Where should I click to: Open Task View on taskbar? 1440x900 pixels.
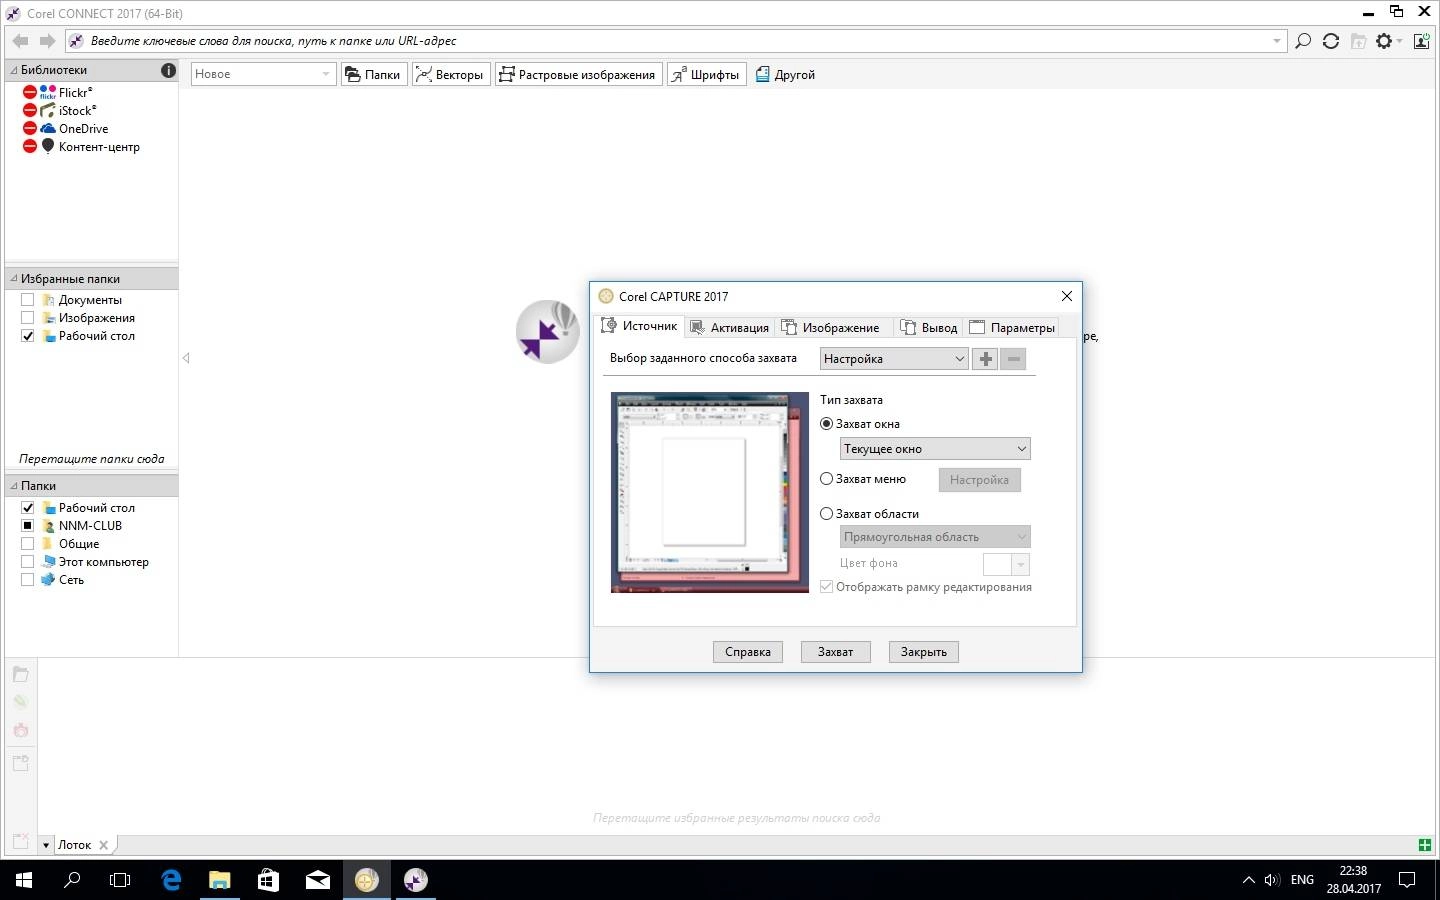click(120, 880)
